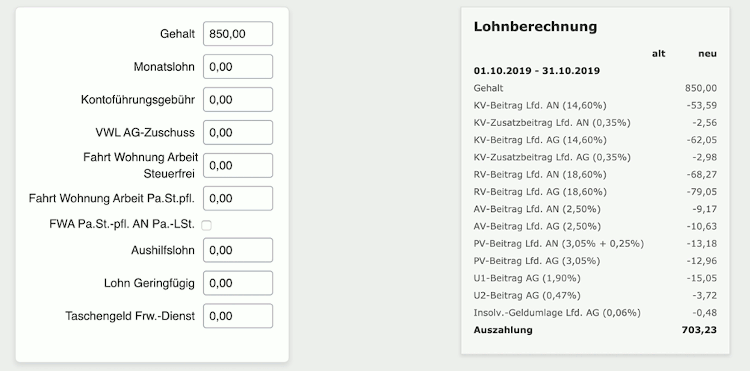
Task: Focus the Kontoführungsgebühr field
Action: pos(238,99)
